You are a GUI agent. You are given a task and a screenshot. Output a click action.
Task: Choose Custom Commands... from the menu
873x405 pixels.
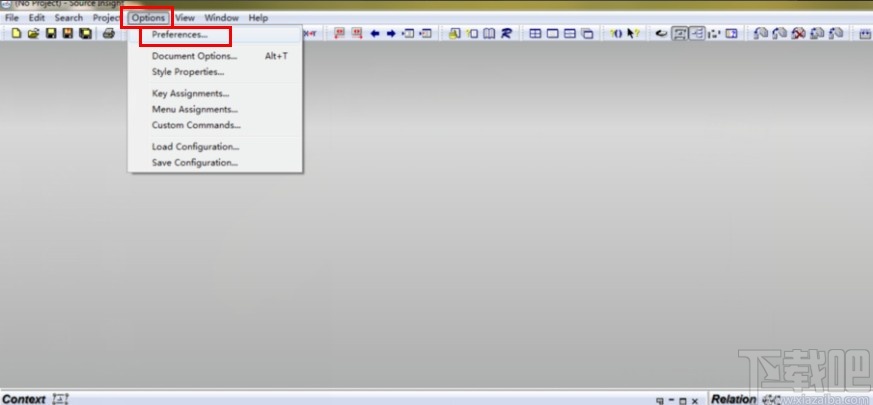click(215, 125)
